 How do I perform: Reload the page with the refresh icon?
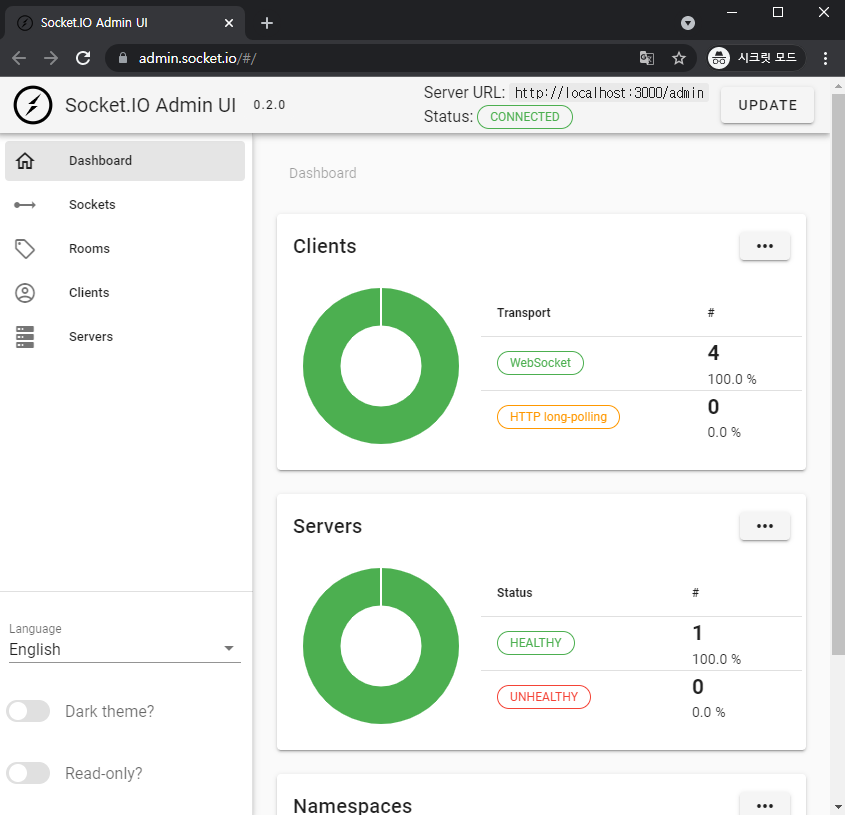[83, 58]
